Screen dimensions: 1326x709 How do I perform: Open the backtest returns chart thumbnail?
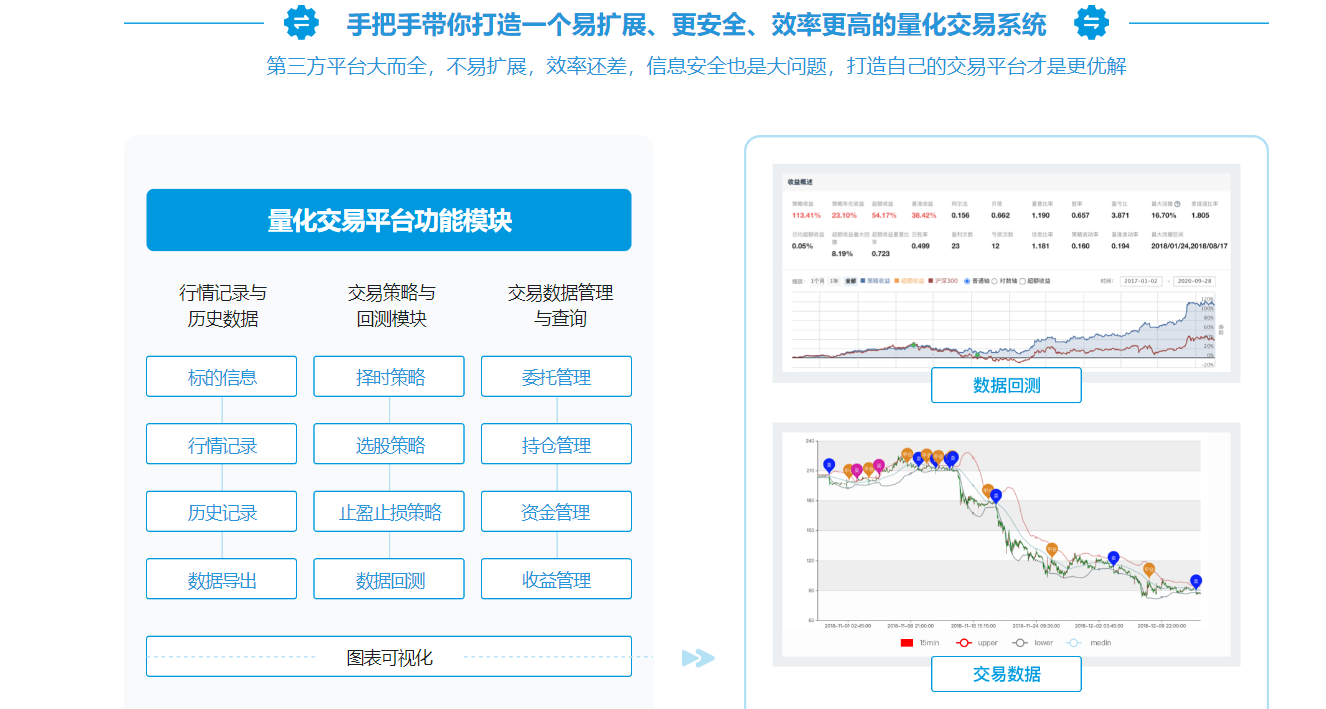click(1006, 272)
